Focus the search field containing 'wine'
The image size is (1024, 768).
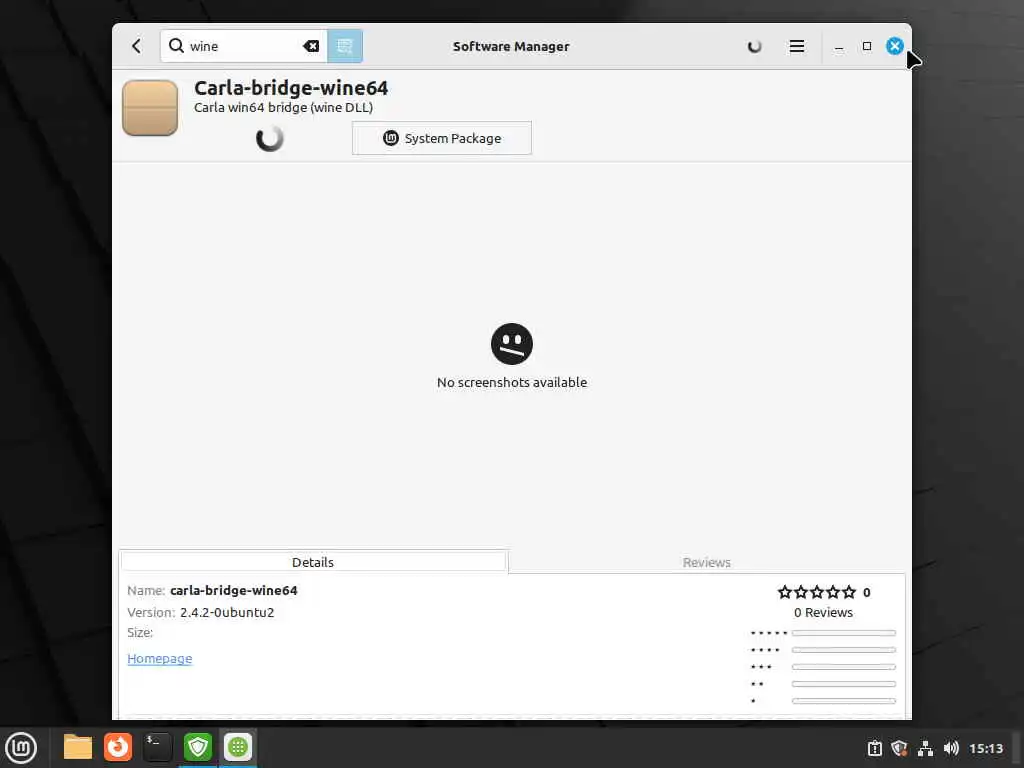(x=243, y=46)
